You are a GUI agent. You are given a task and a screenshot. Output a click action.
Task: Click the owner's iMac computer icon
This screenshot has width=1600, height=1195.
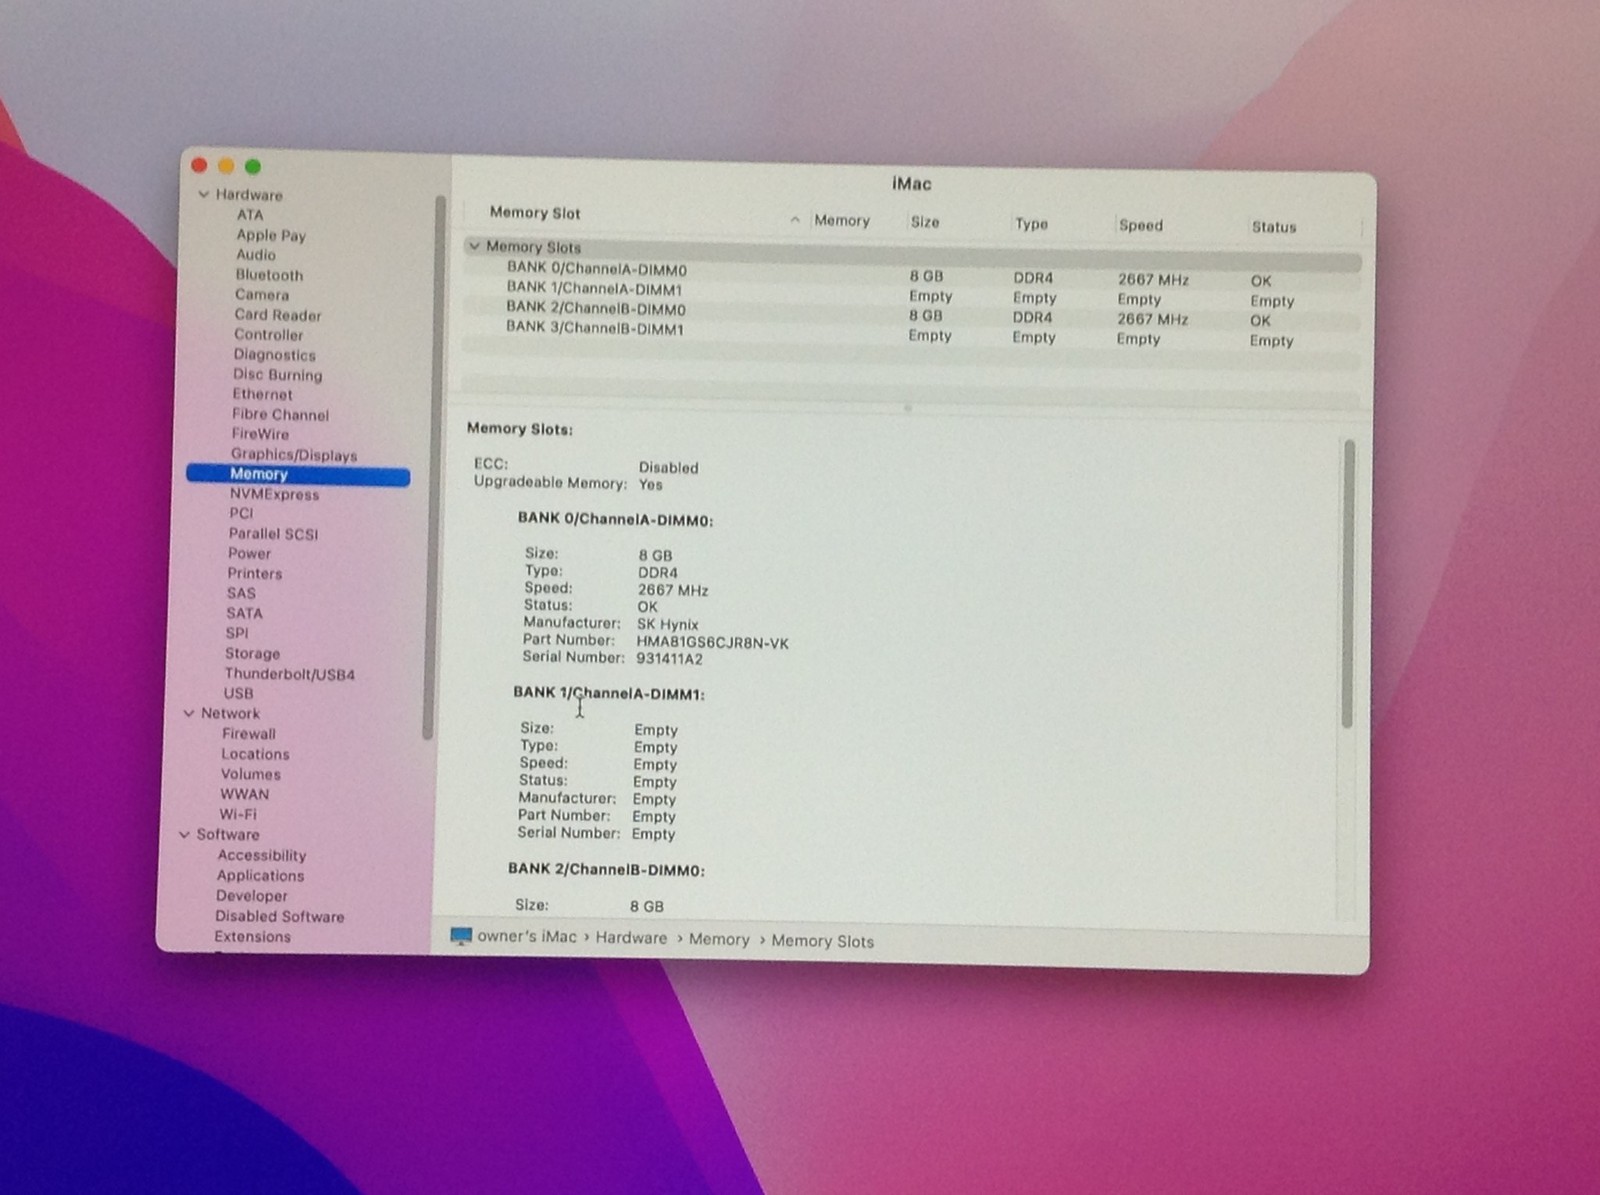pos(461,936)
